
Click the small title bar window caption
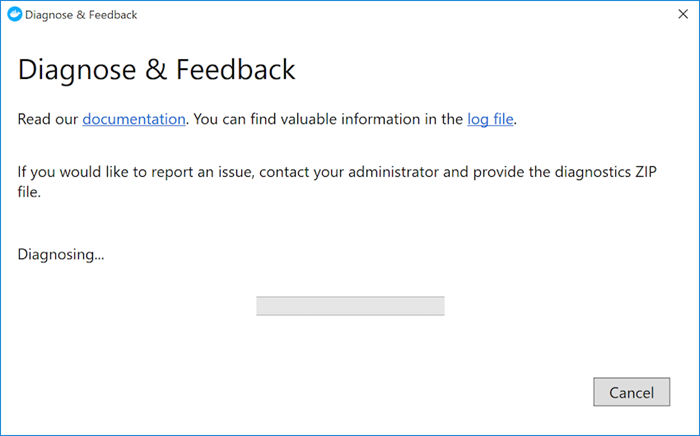(x=79, y=15)
